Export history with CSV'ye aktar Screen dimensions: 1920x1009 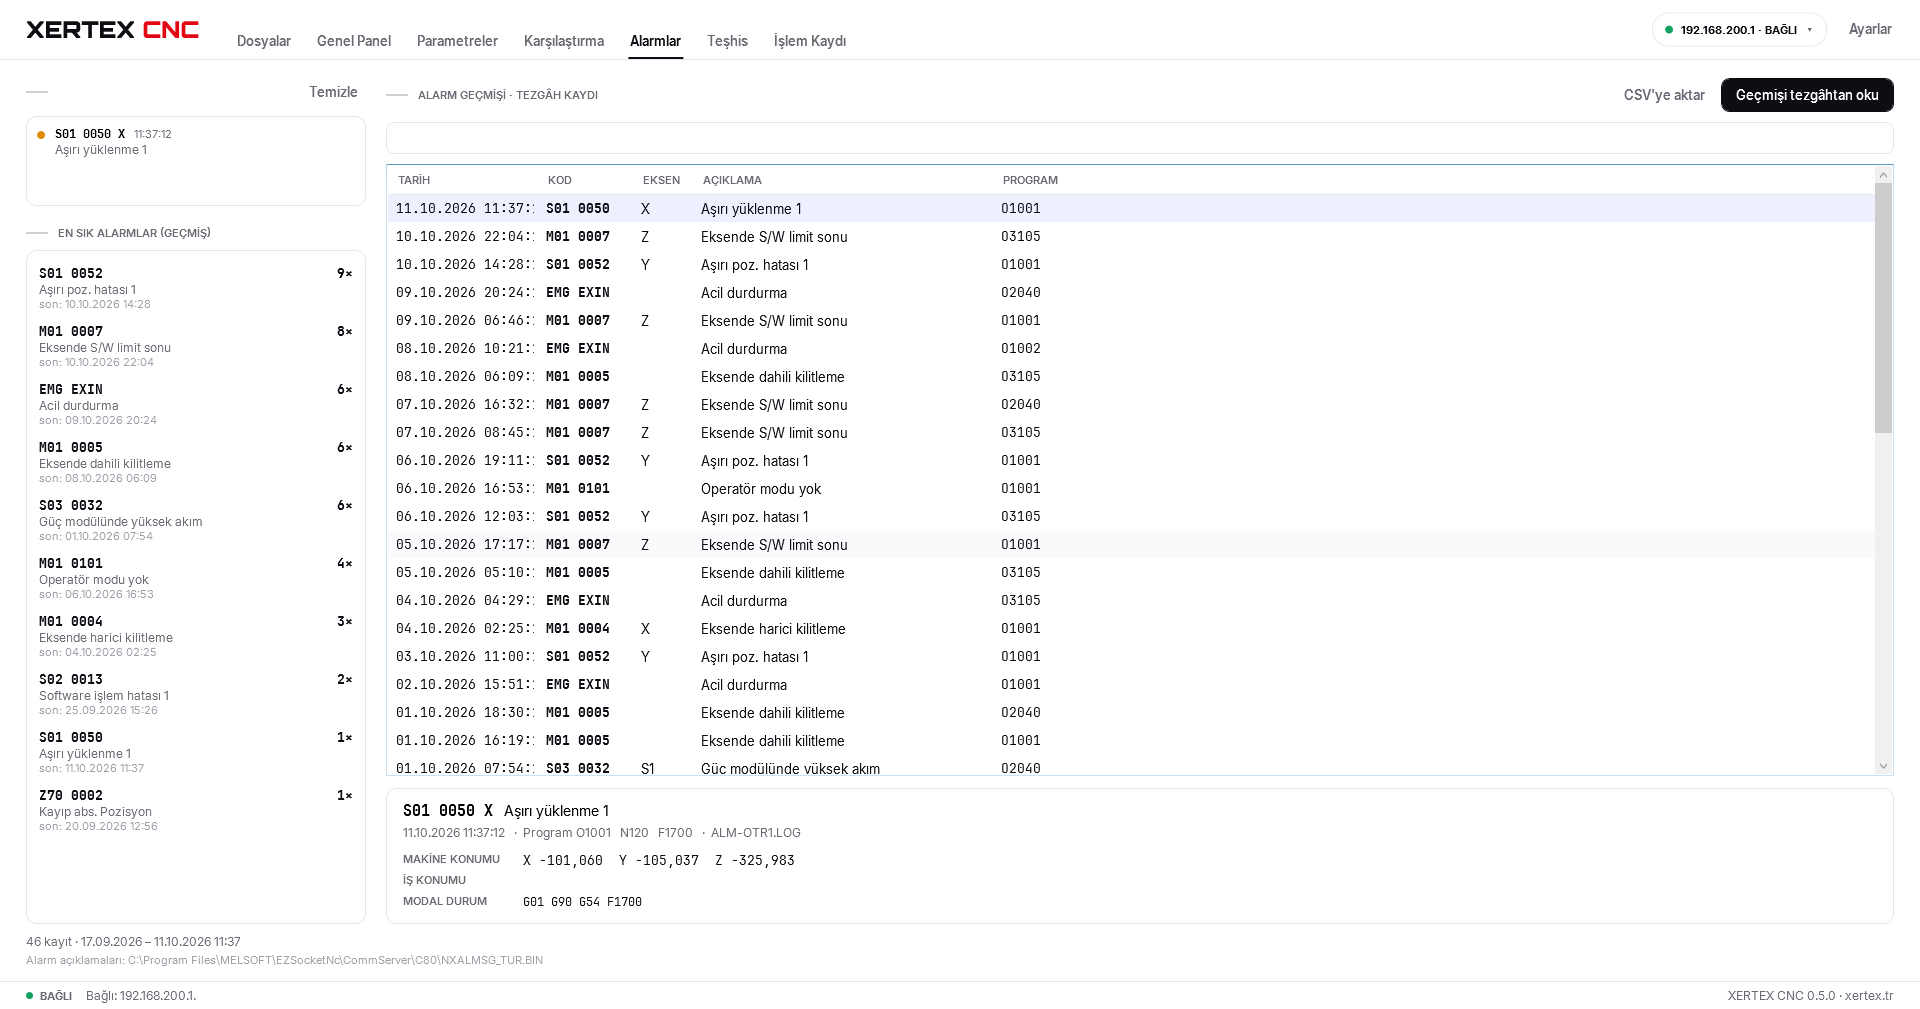click(x=1664, y=95)
